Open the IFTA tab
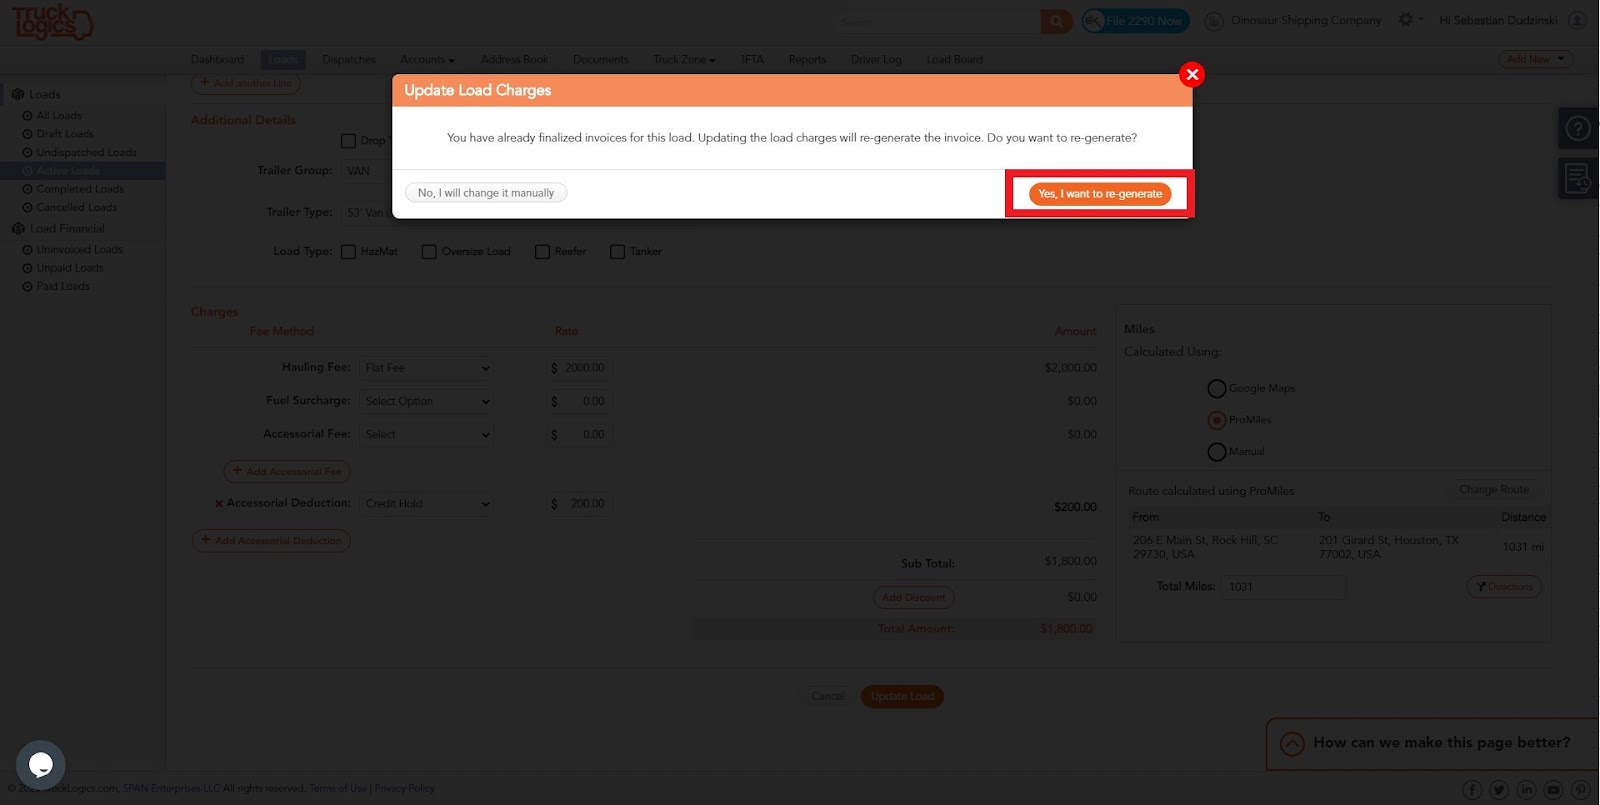 [x=752, y=60]
